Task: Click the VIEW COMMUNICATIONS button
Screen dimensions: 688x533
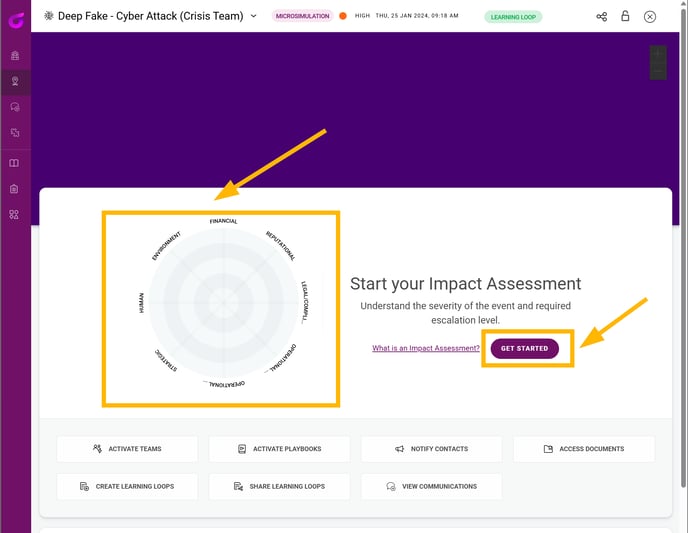Action: click(431, 486)
